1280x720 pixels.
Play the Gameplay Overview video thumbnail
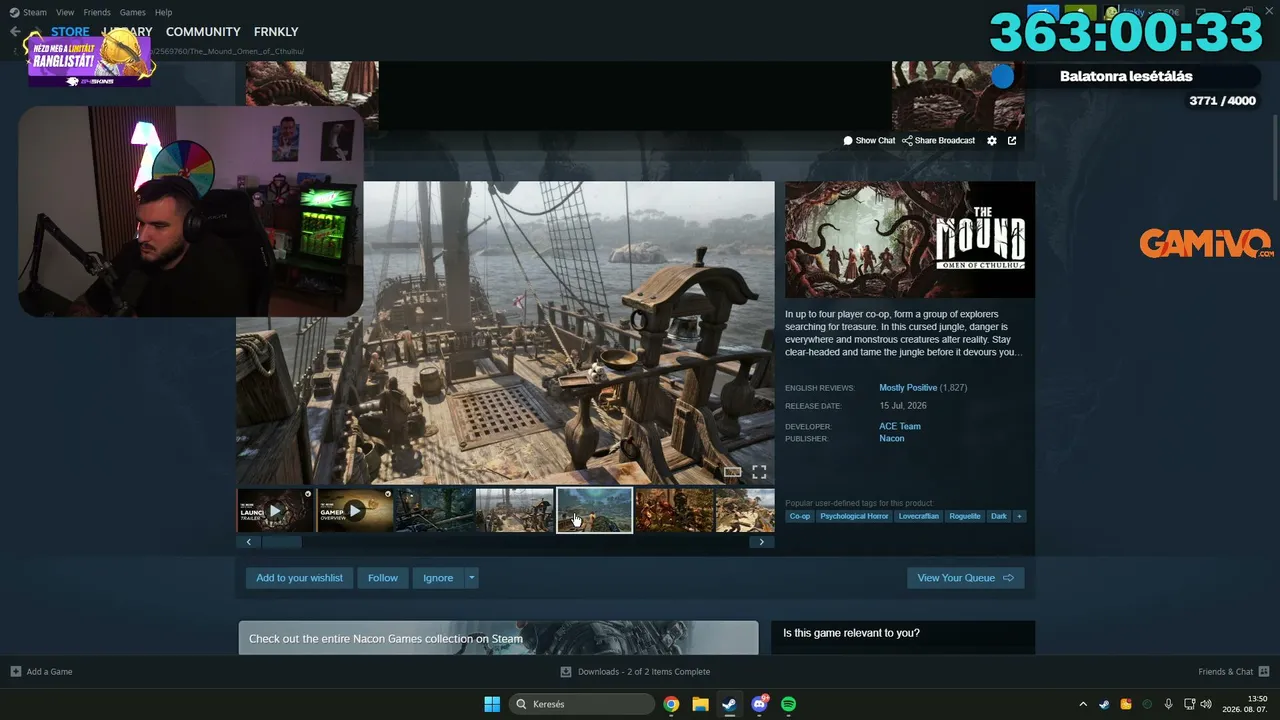(x=355, y=511)
